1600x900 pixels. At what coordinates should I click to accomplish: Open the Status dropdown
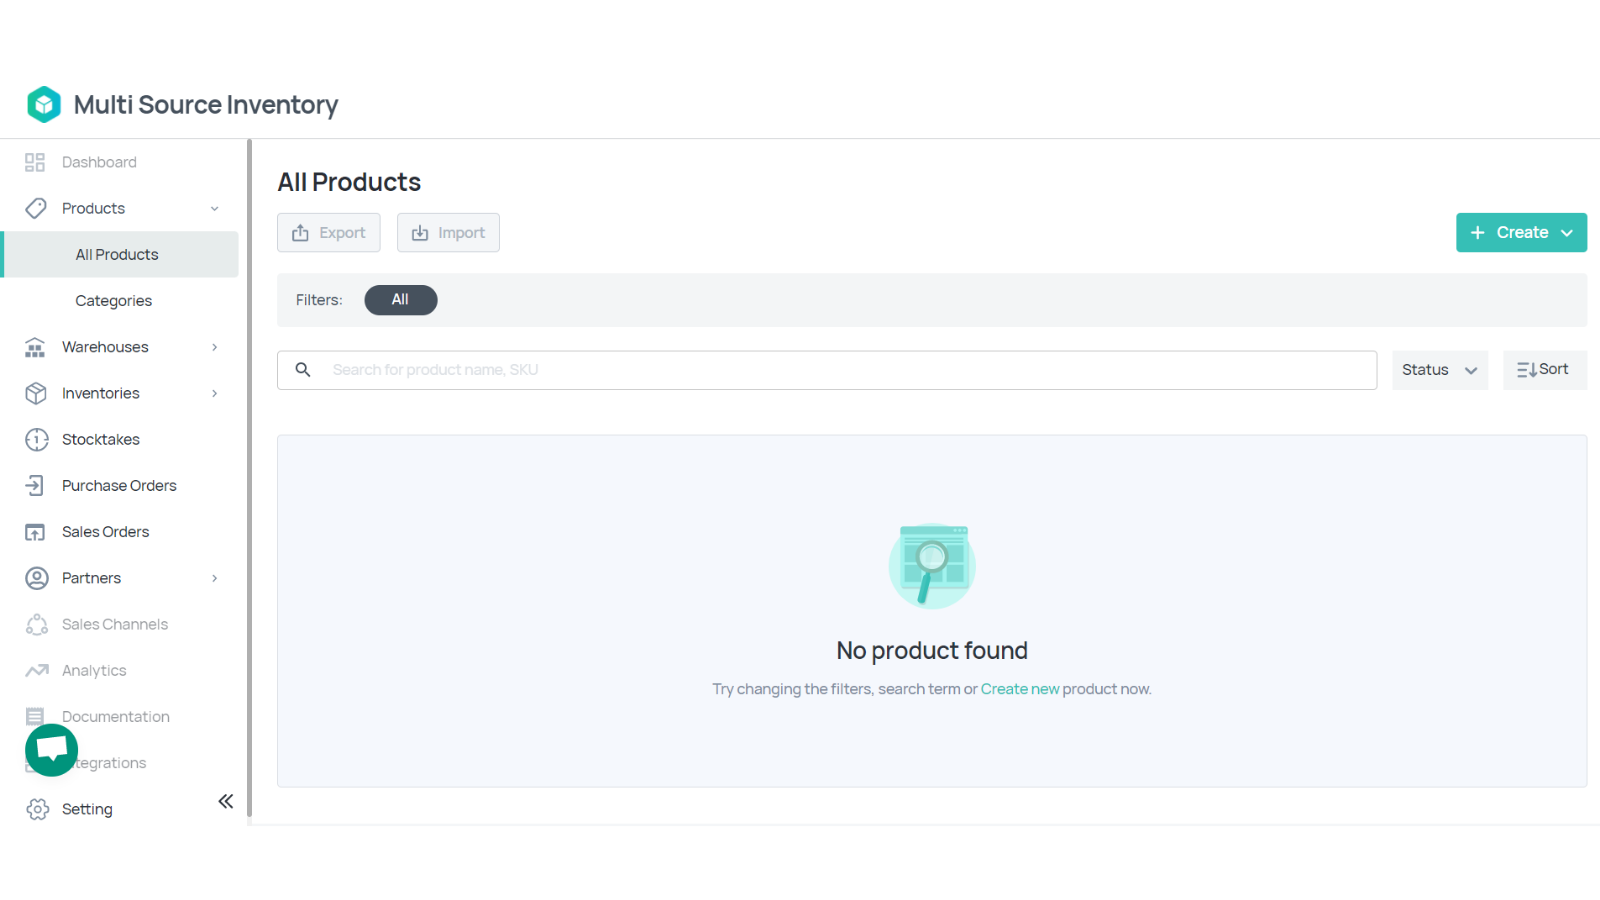(x=1439, y=369)
